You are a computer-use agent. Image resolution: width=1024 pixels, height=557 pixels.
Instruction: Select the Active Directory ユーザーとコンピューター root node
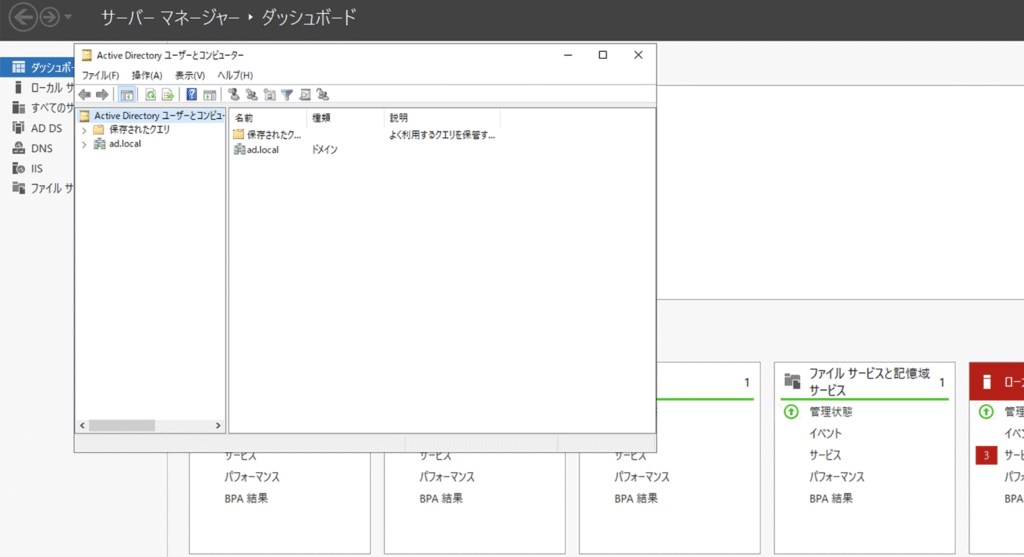(152, 116)
